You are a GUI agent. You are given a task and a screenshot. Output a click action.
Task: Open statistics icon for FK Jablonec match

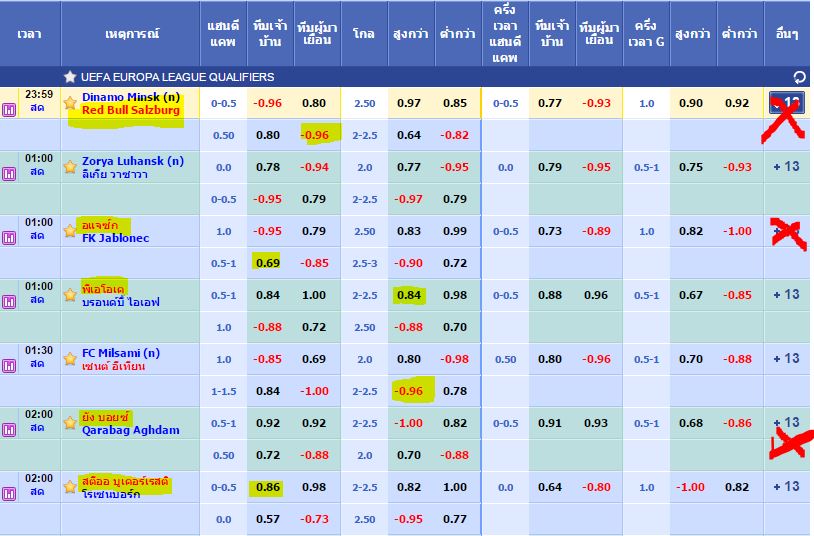pyautogui.click(x=9, y=238)
